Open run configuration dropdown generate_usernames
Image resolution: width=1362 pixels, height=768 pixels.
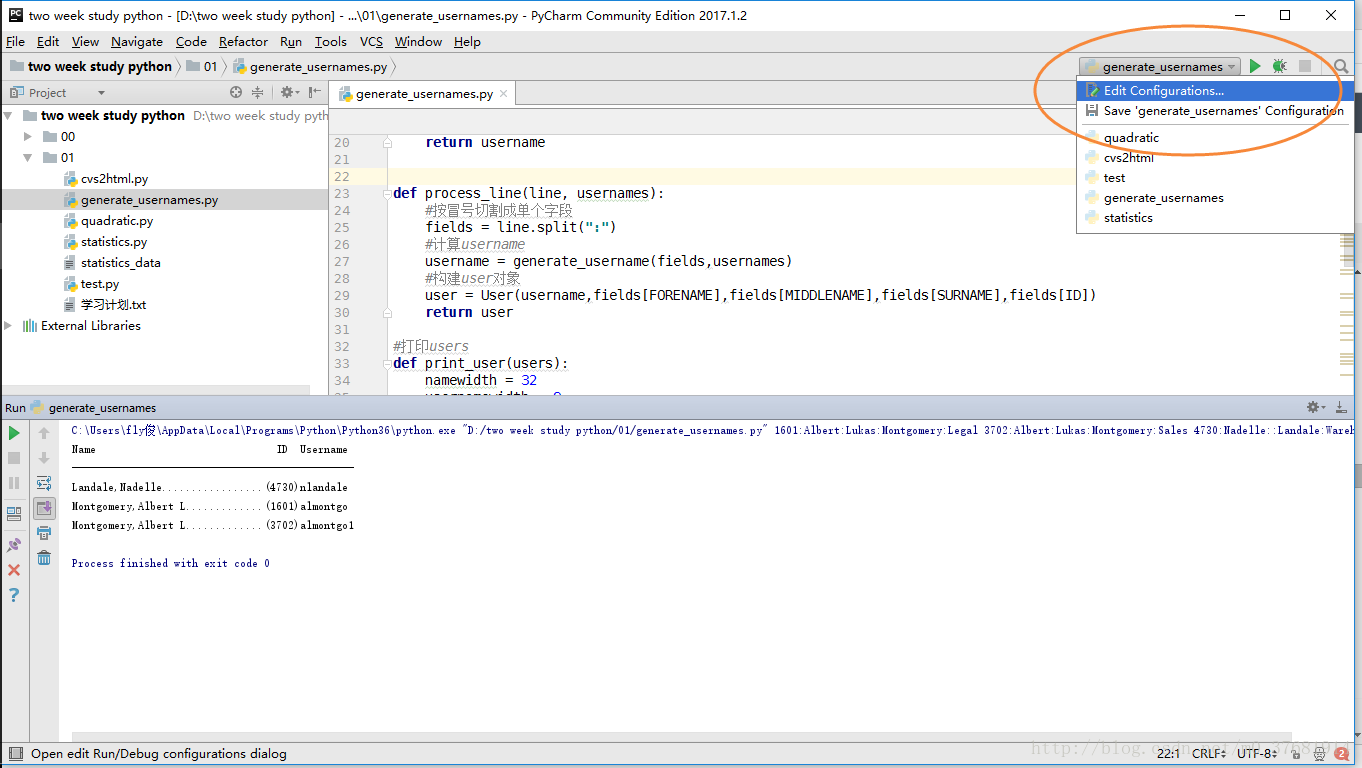pyautogui.click(x=1161, y=67)
